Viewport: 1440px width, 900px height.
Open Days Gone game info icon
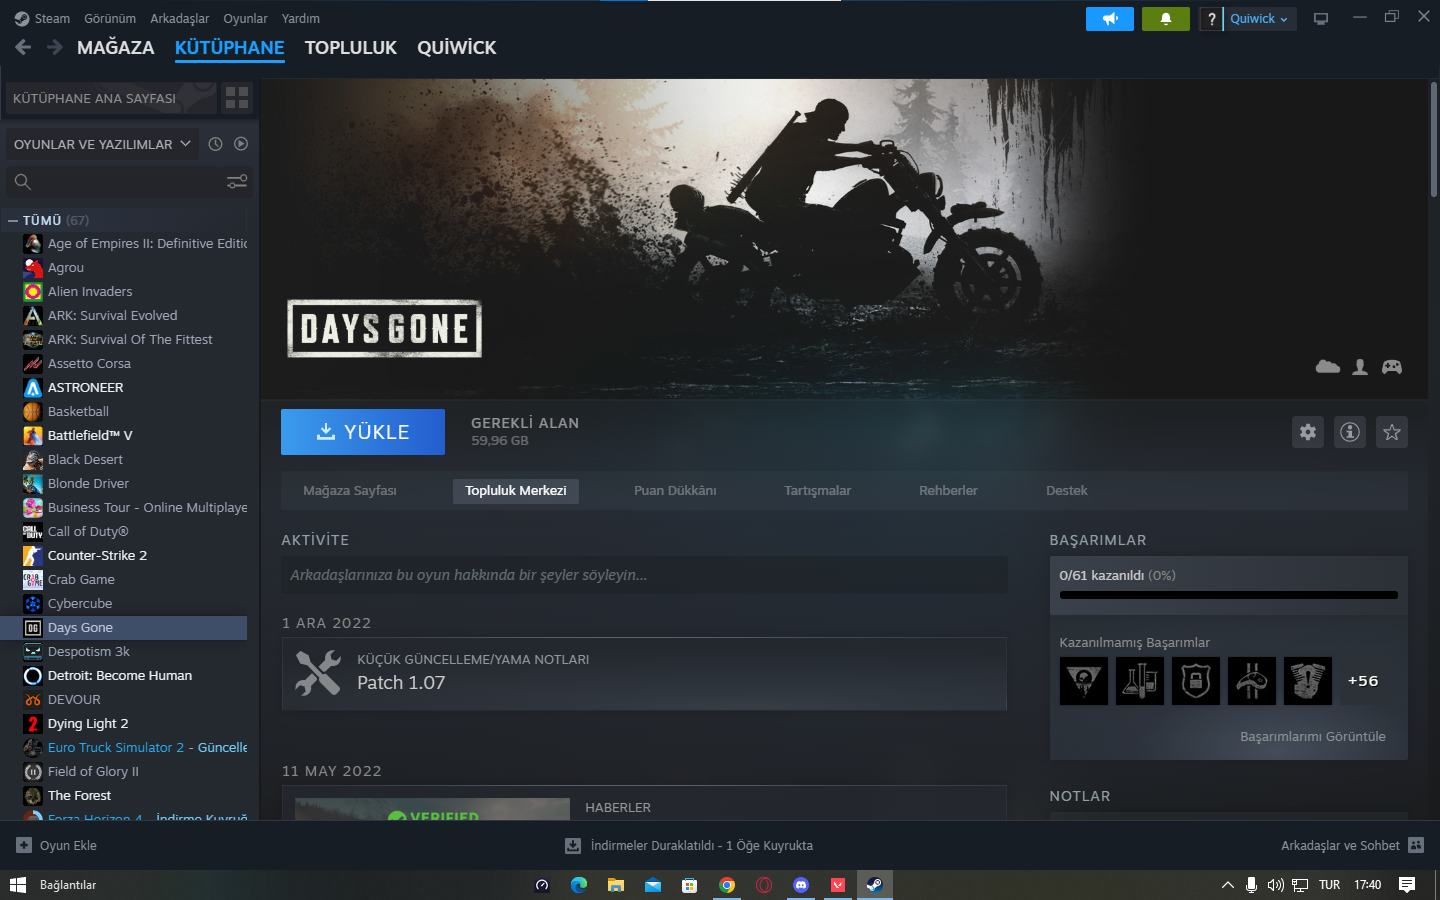tap(1350, 432)
